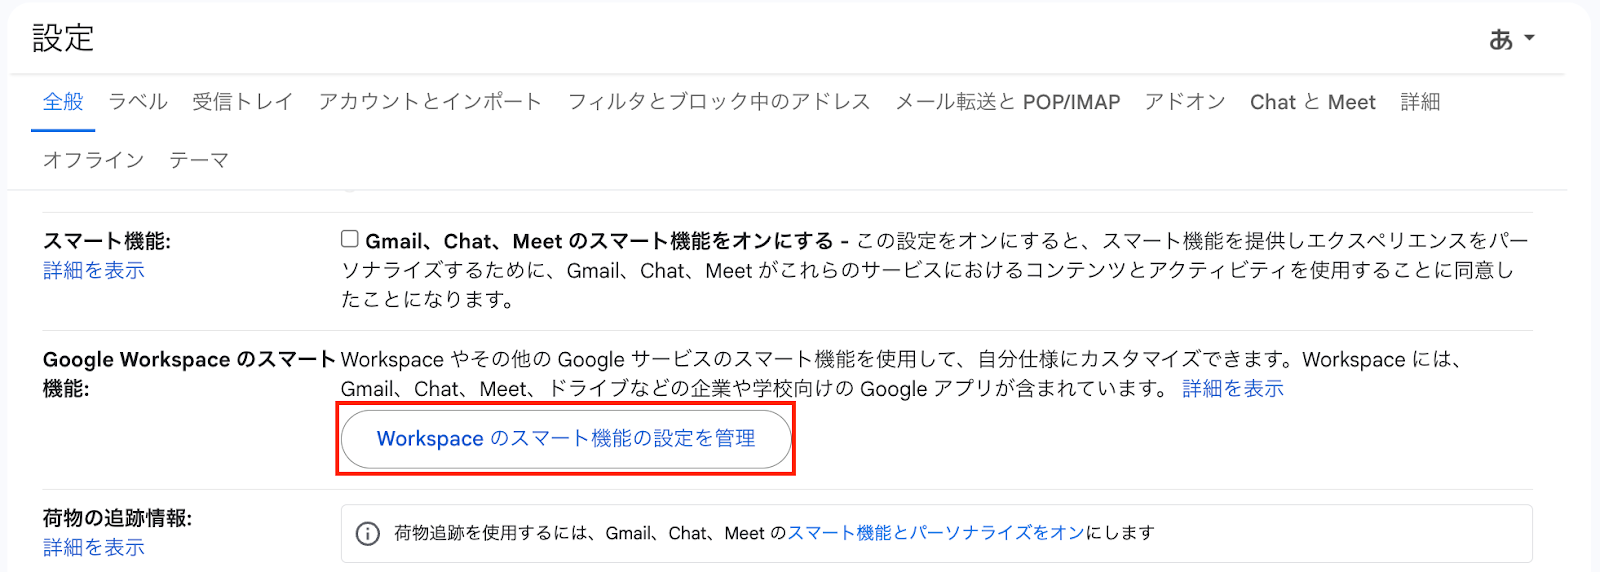Switch to the テーマ tab
Screen dimensions: 1600x572
[x=199, y=160]
